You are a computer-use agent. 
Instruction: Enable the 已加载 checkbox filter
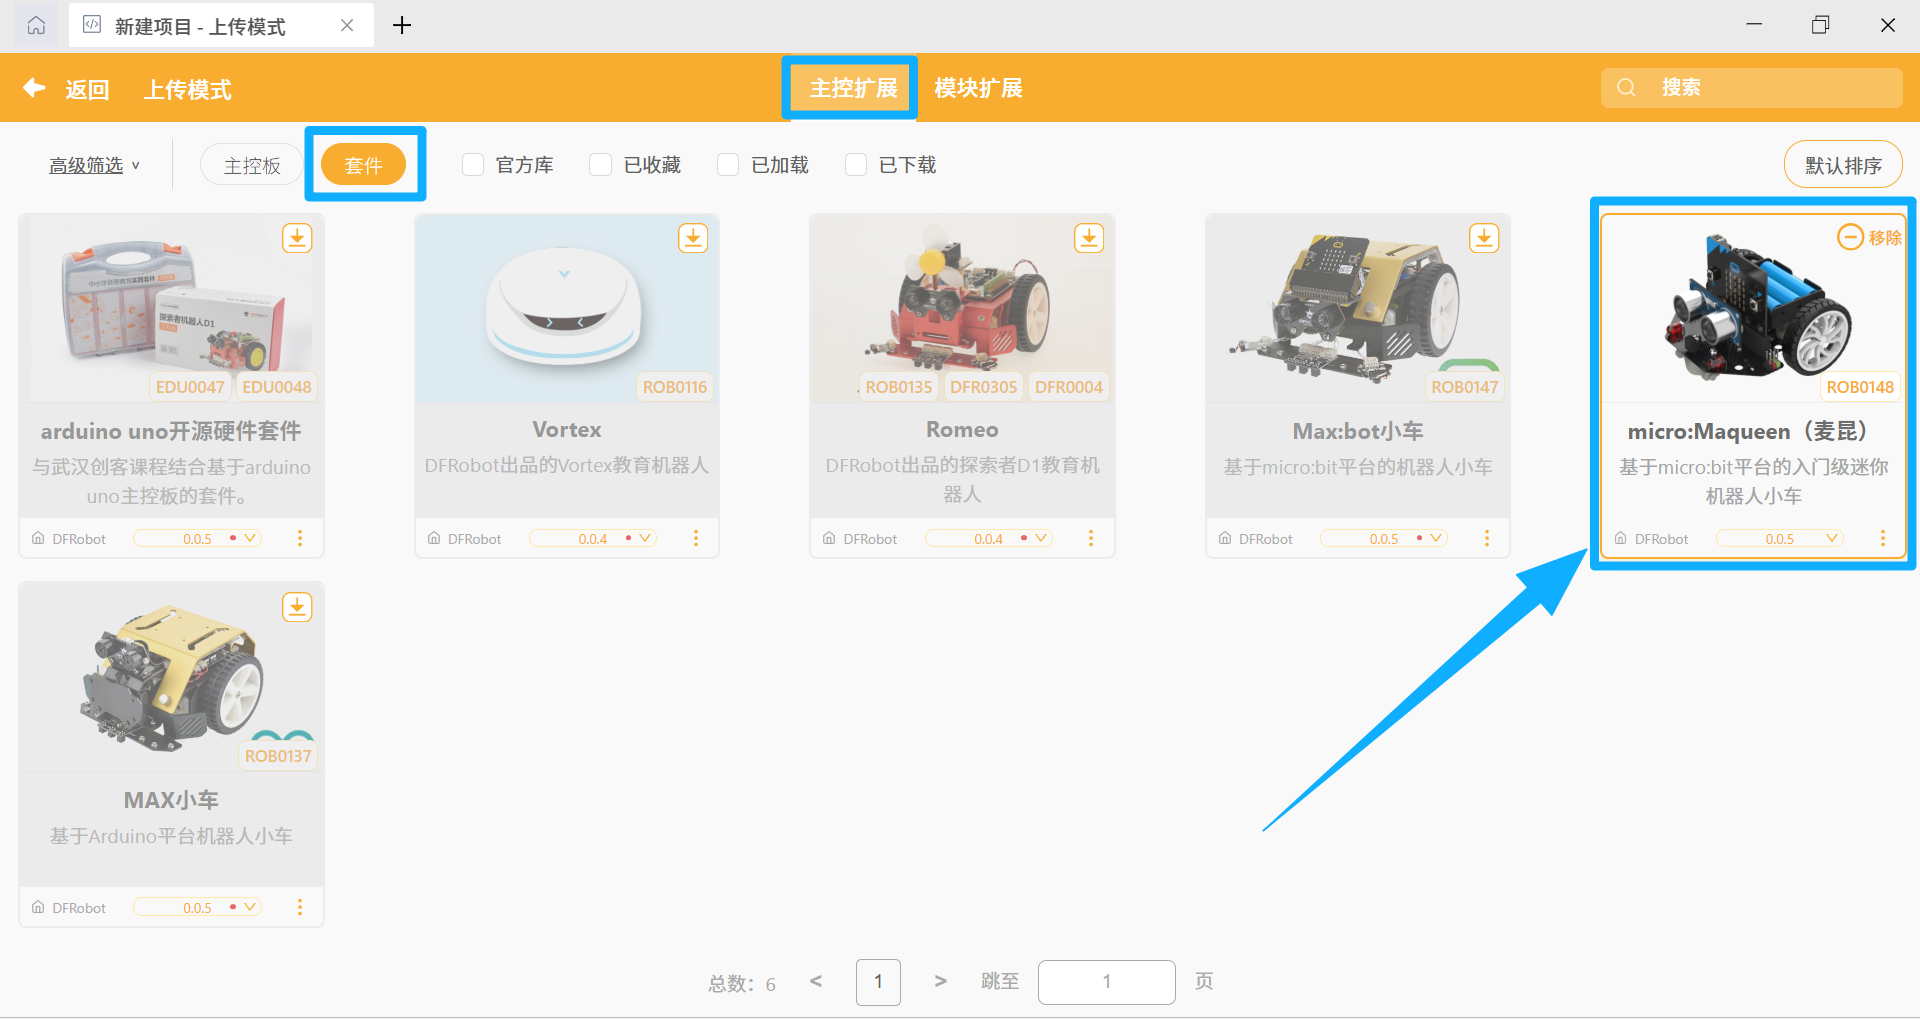(x=728, y=164)
